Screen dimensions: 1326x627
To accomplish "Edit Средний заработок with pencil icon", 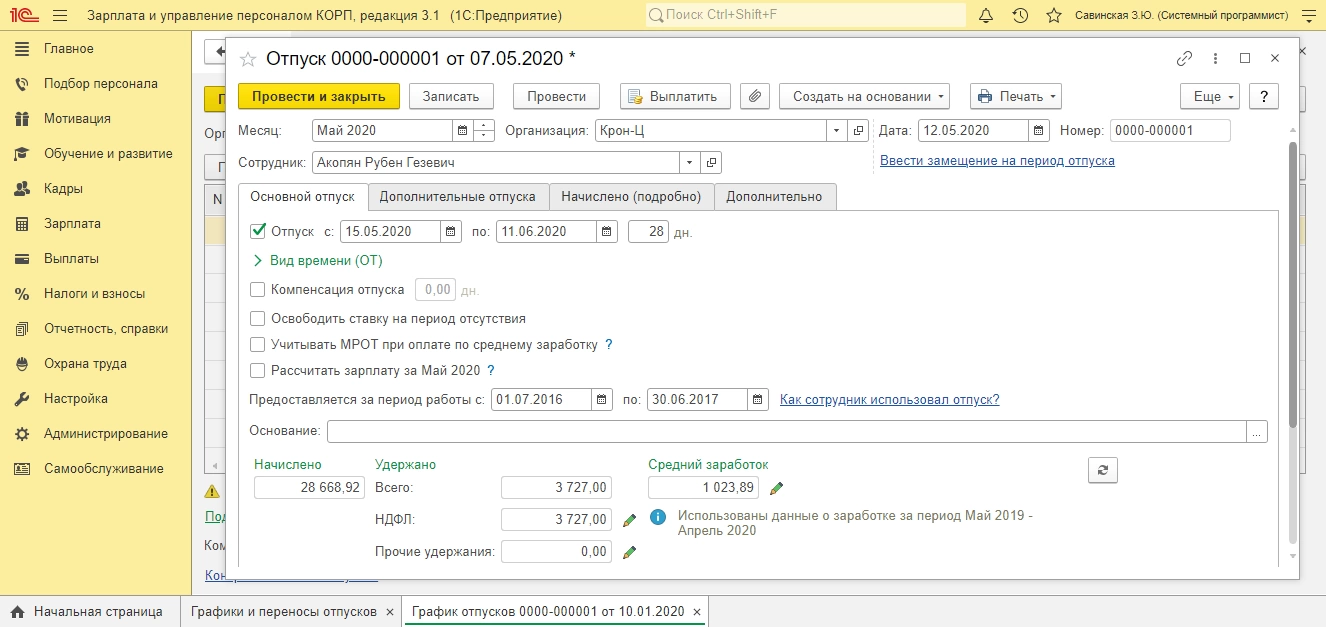I will coord(776,488).
